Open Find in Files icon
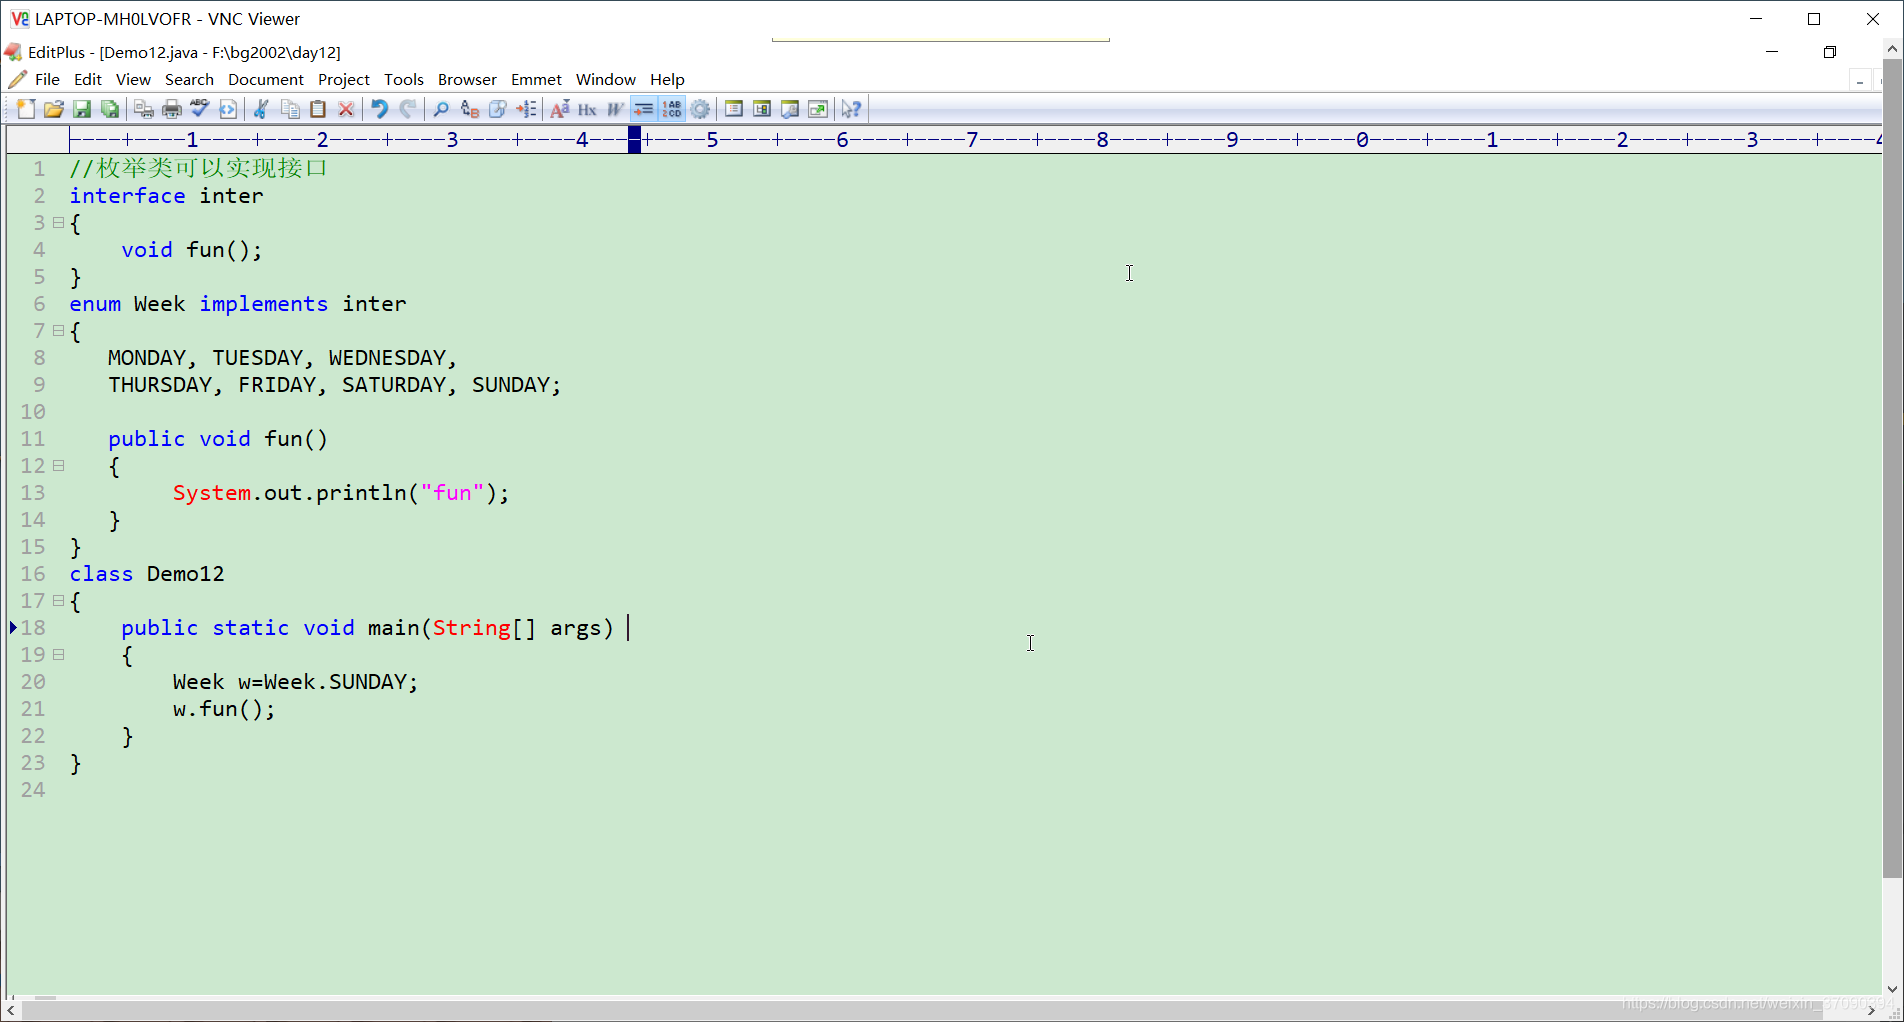Image resolution: width=1904 pixels, height=1022 pixels. click(497, 109)
